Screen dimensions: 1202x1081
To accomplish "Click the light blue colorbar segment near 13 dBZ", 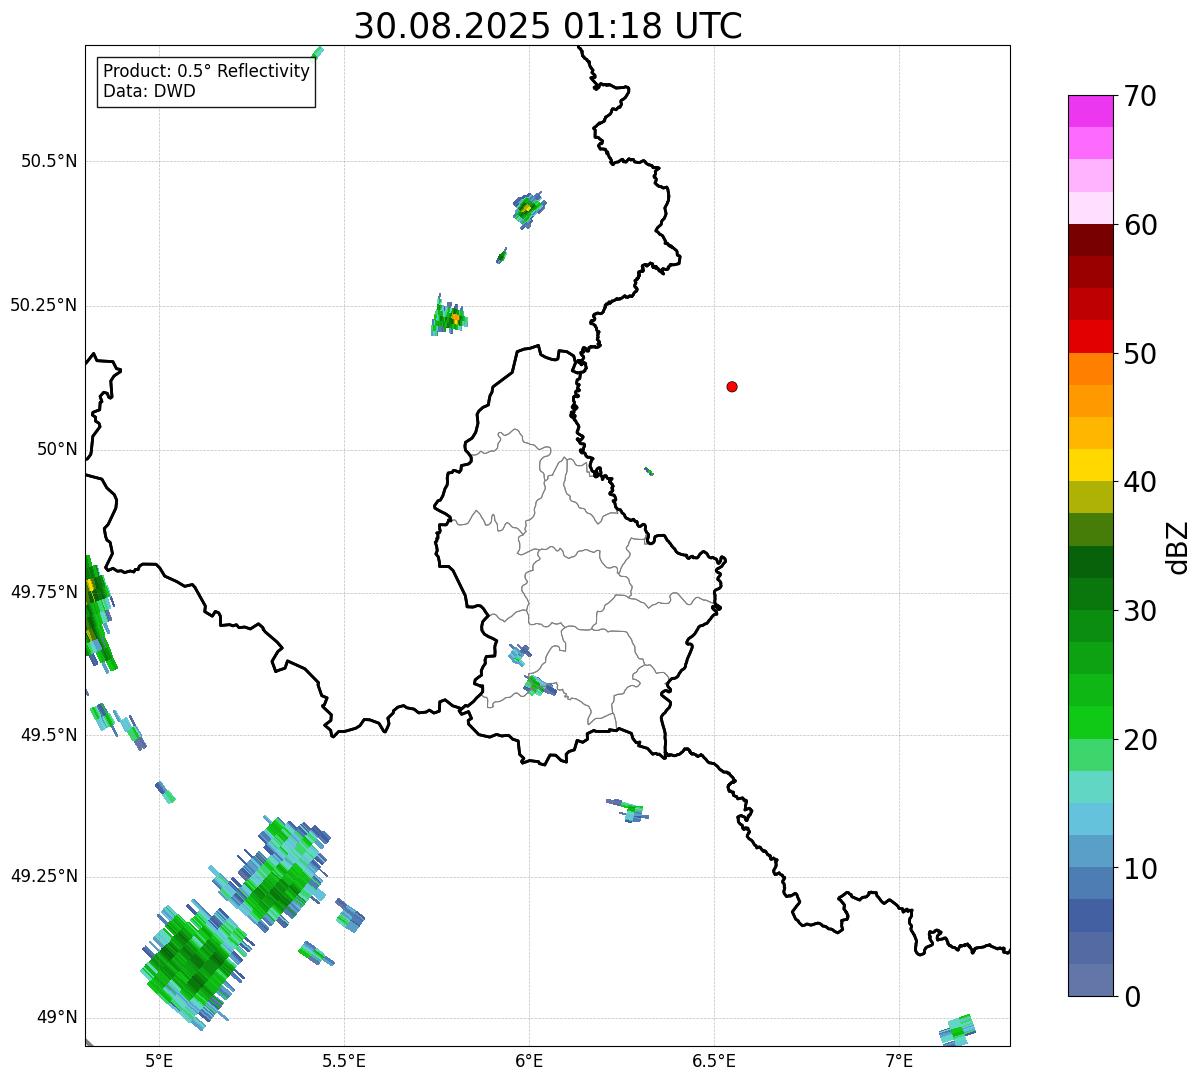I will (x=1090, y=819).
